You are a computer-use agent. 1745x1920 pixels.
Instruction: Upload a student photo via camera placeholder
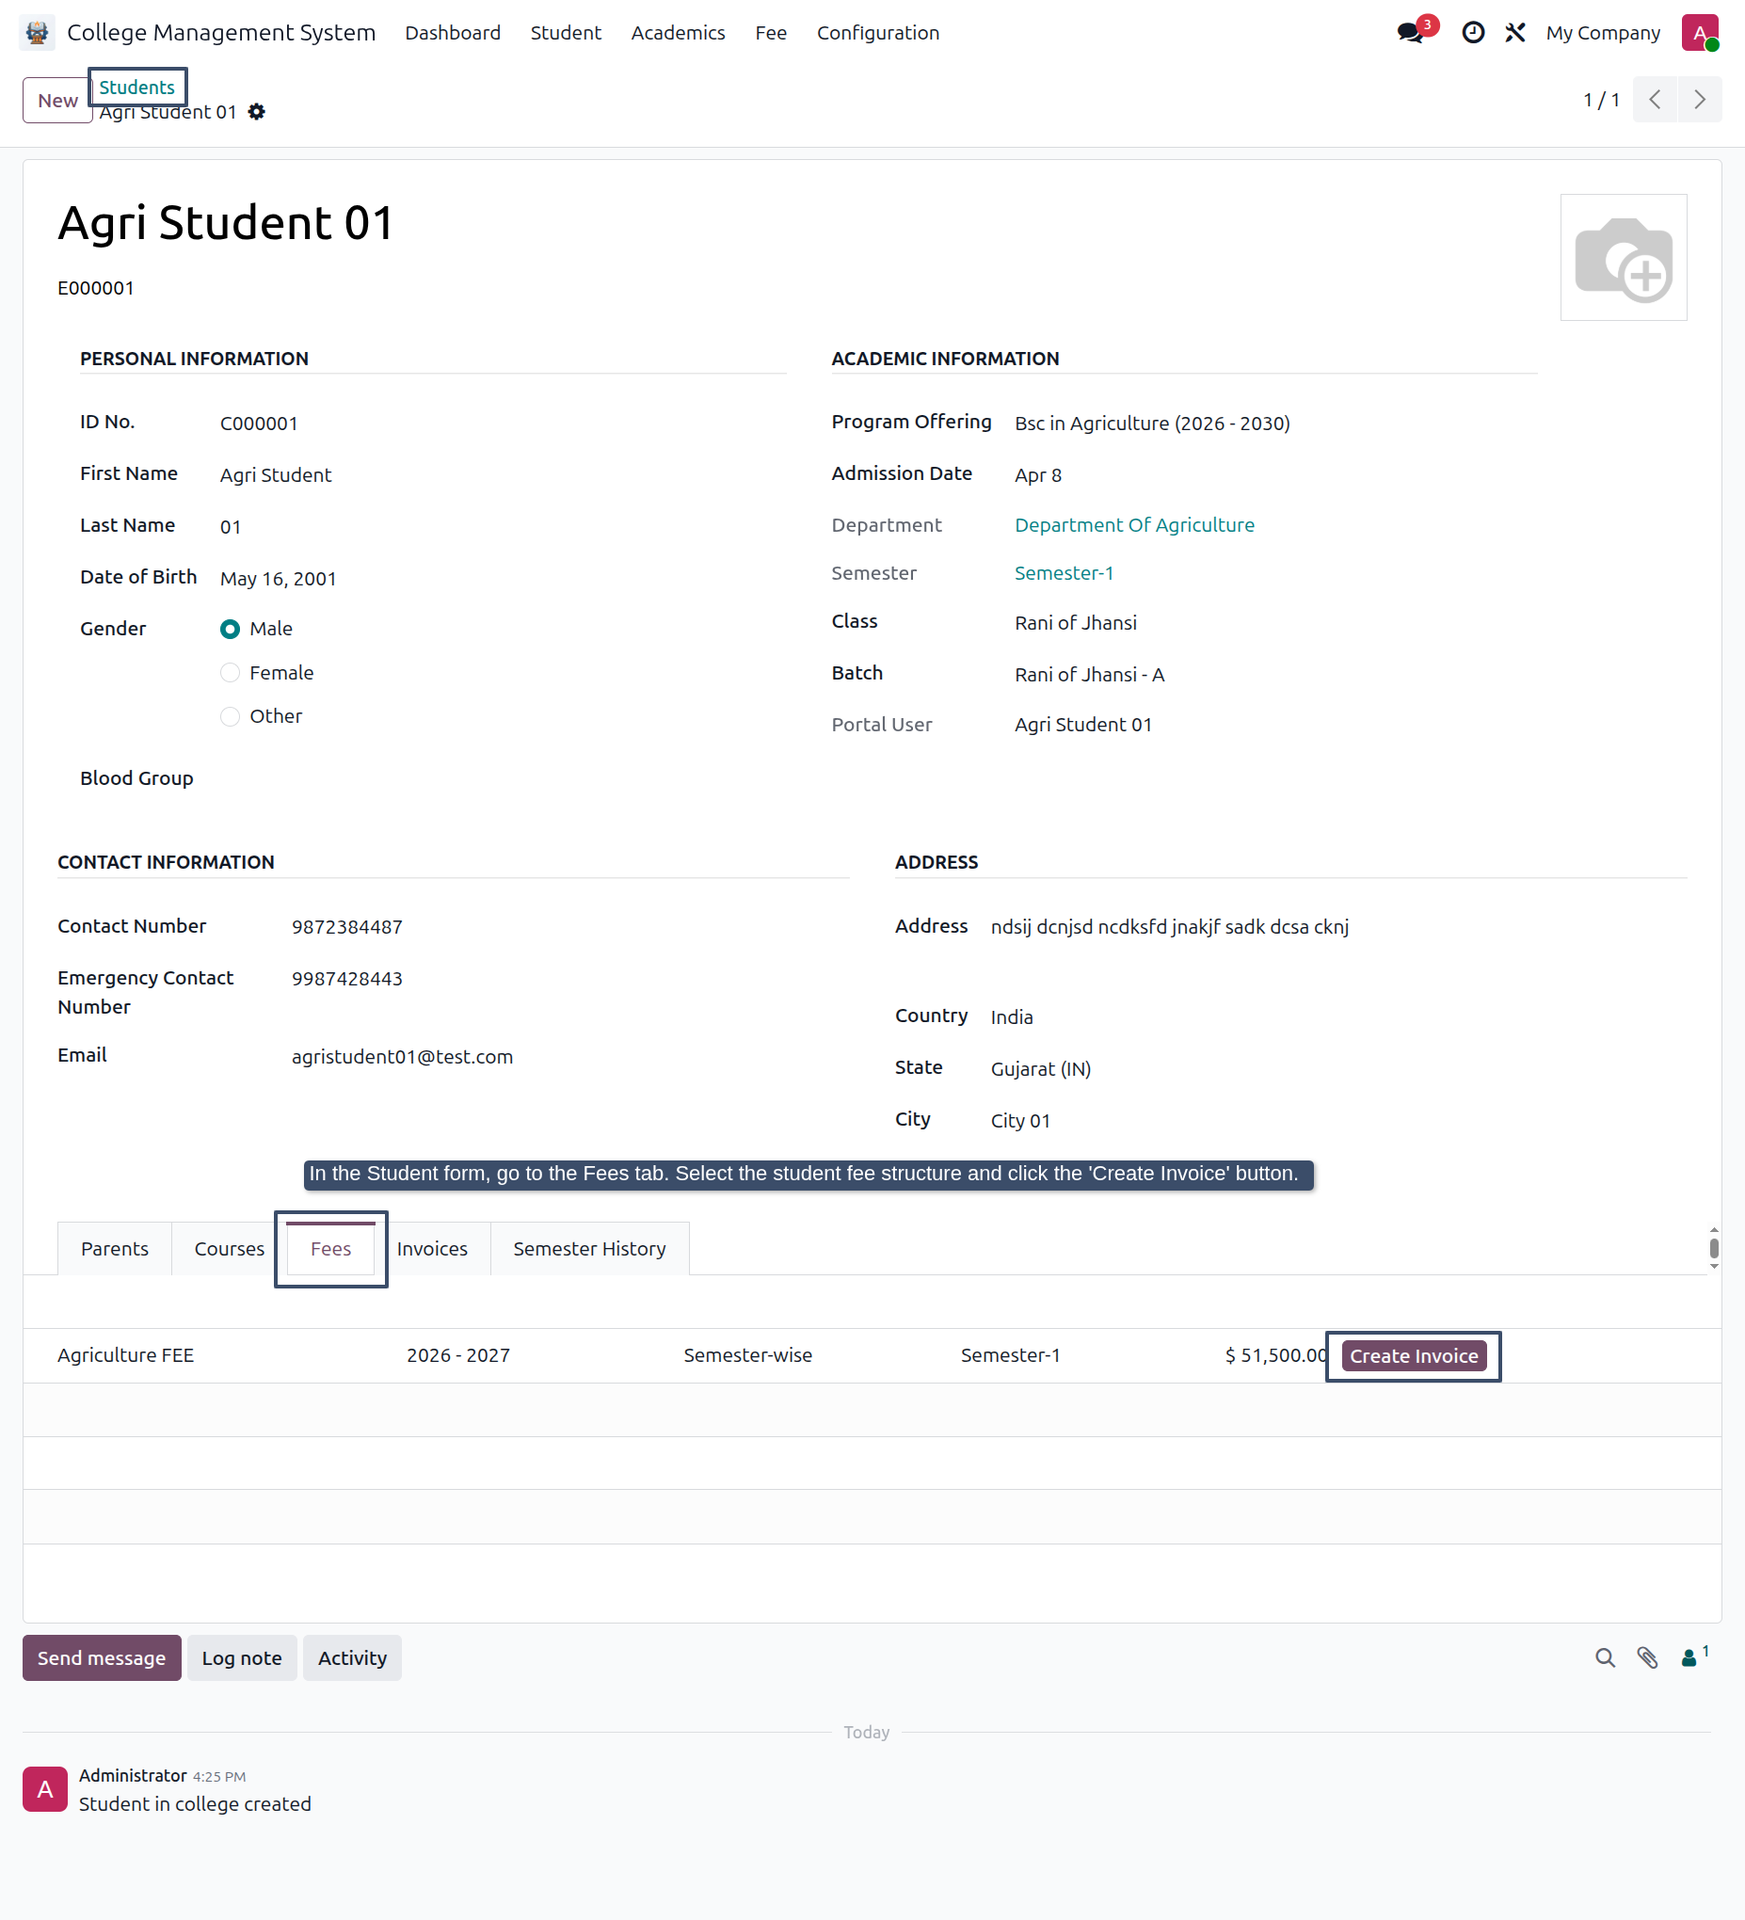click(x=1623, y=258)
